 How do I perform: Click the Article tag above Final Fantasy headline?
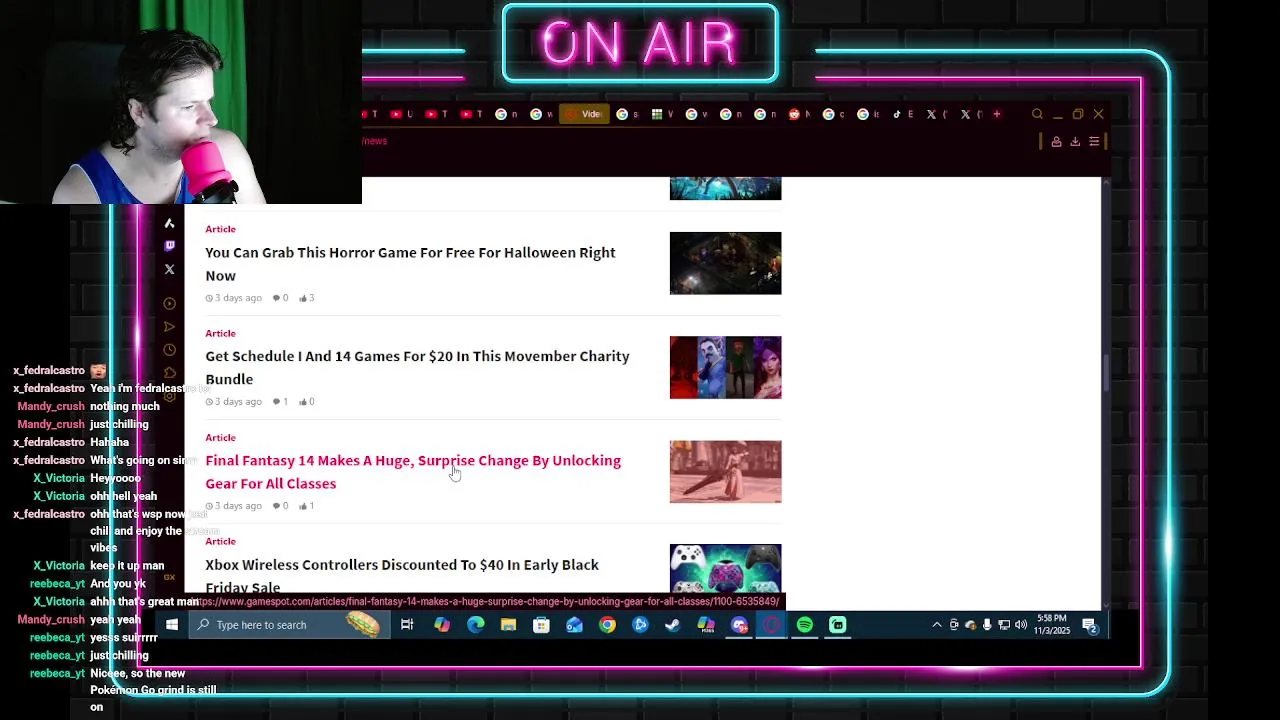220,437
